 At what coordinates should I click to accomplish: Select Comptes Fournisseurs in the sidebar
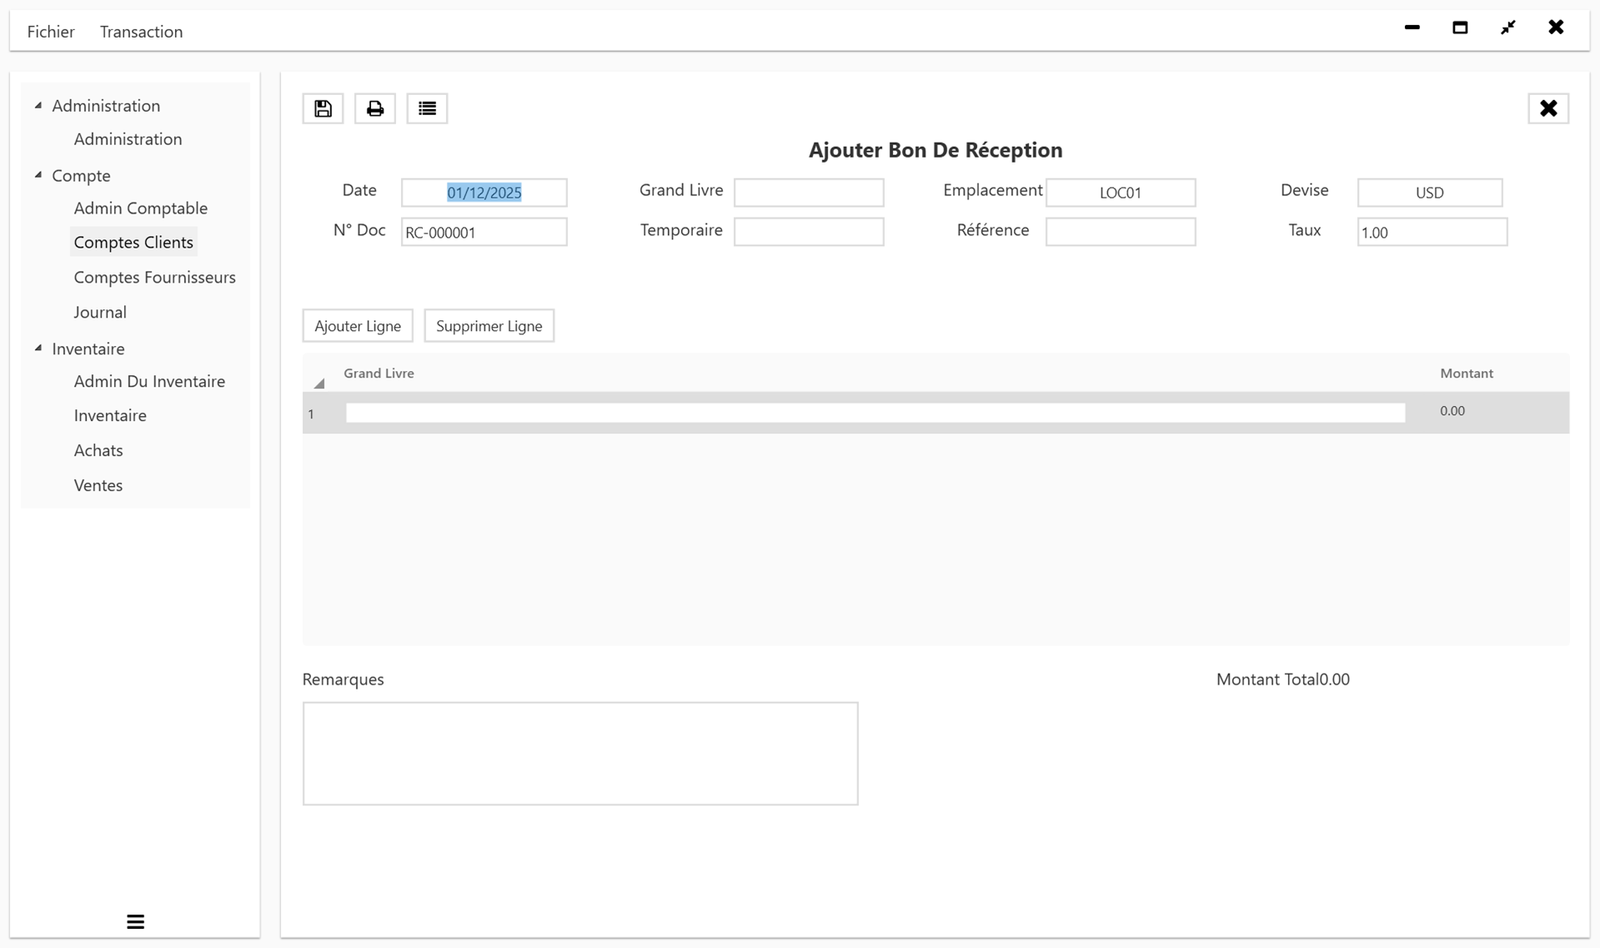click(154, 277)
